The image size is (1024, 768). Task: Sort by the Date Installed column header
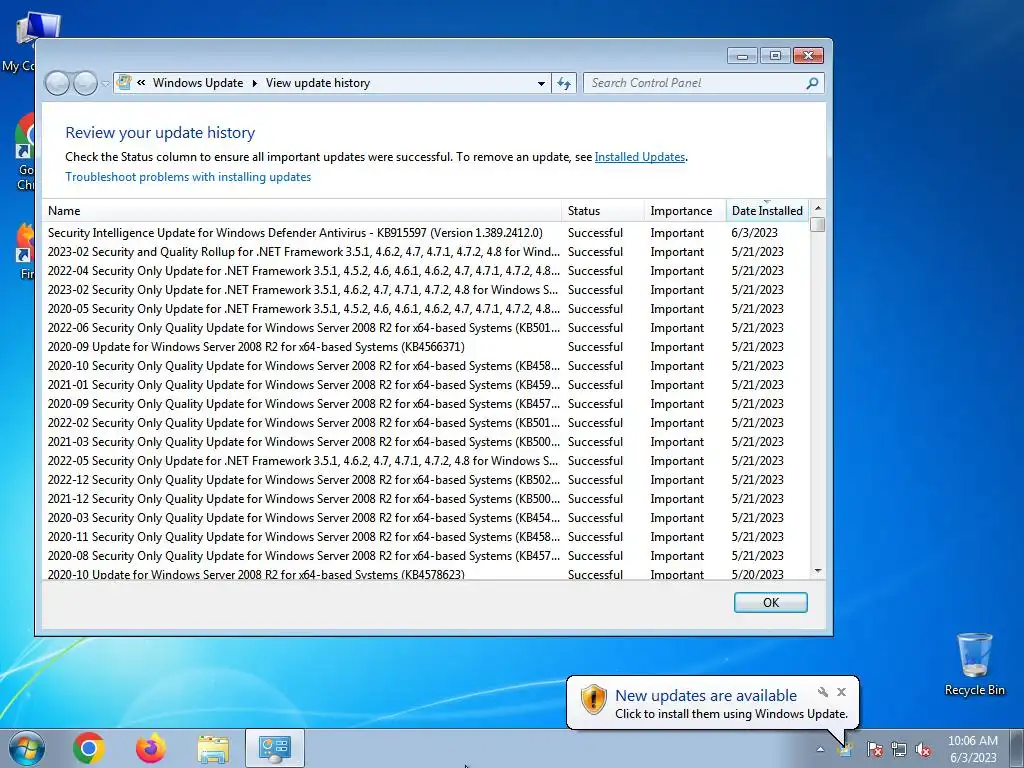767,211
